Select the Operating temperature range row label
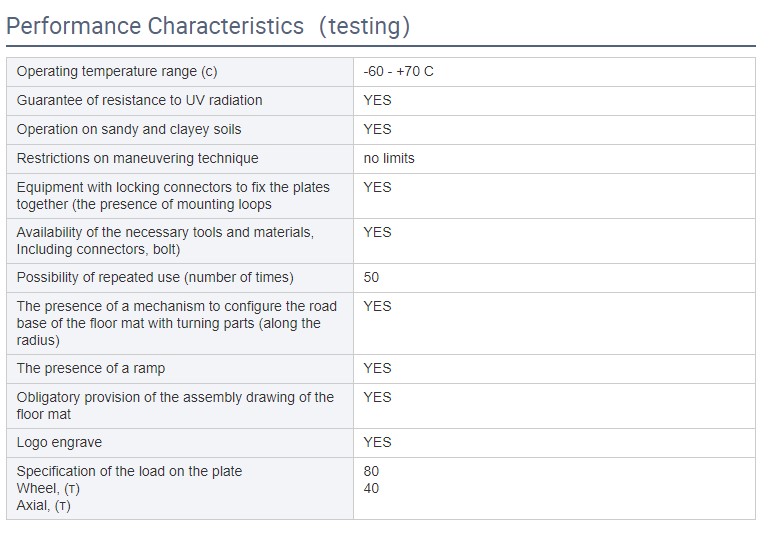 pyautogui.click(x=117, y=72)
